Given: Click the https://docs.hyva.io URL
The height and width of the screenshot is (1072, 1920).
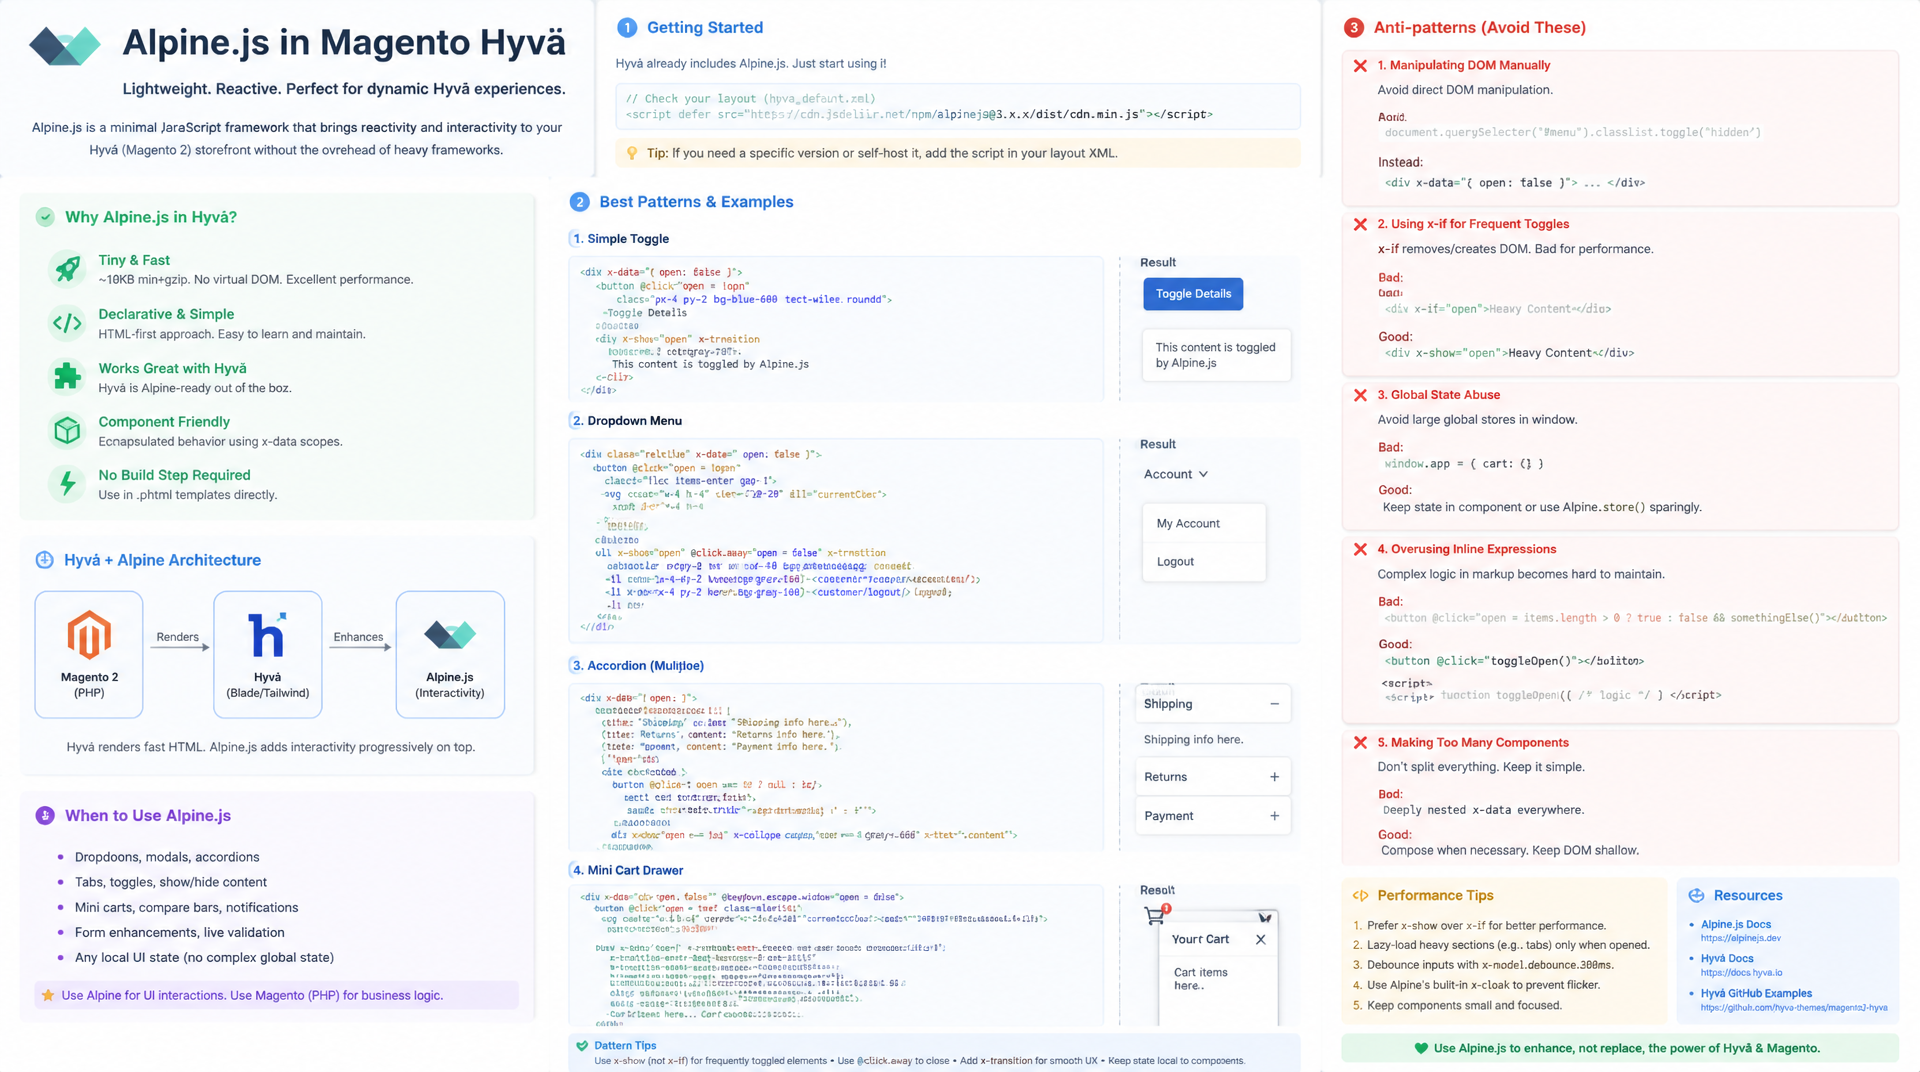Looking at the screenshot, I should [x=1741, y=972].
